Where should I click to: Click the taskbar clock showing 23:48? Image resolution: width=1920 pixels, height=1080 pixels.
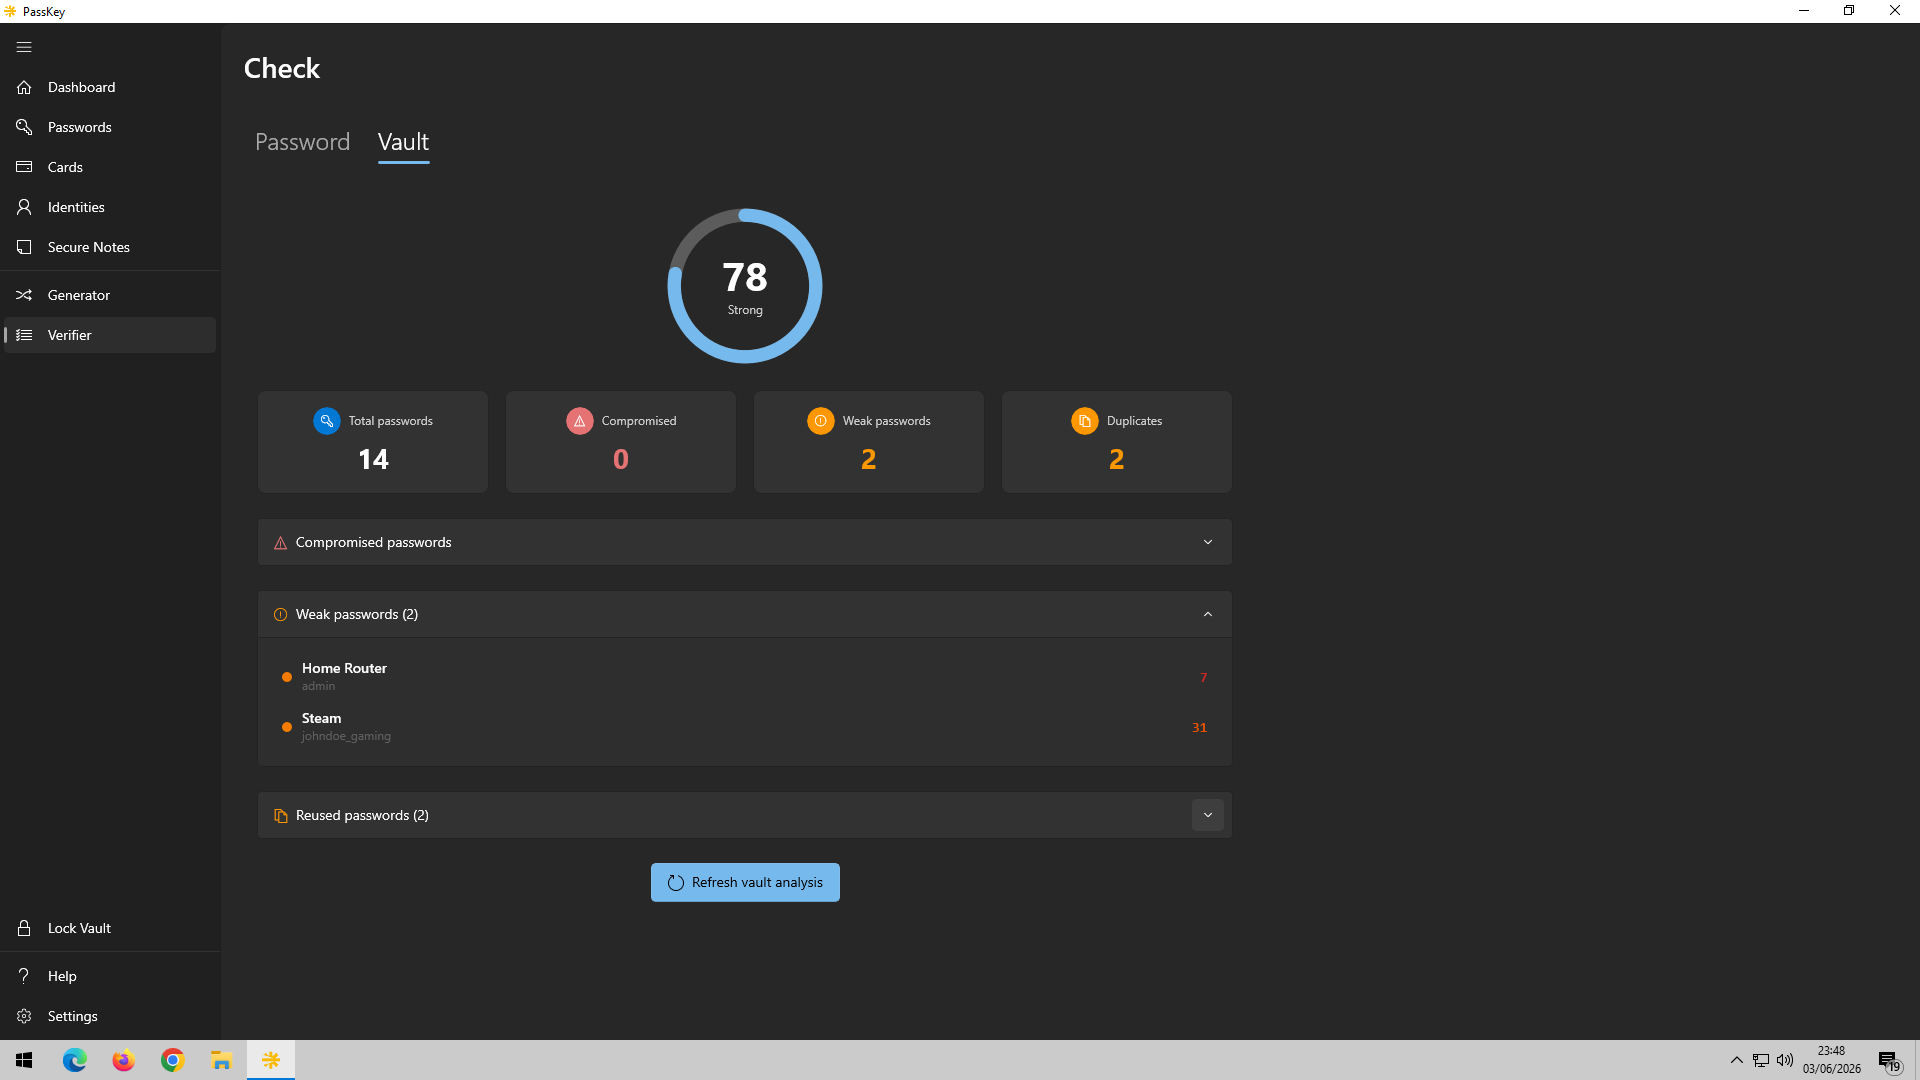click(x=1831, y=1060)
